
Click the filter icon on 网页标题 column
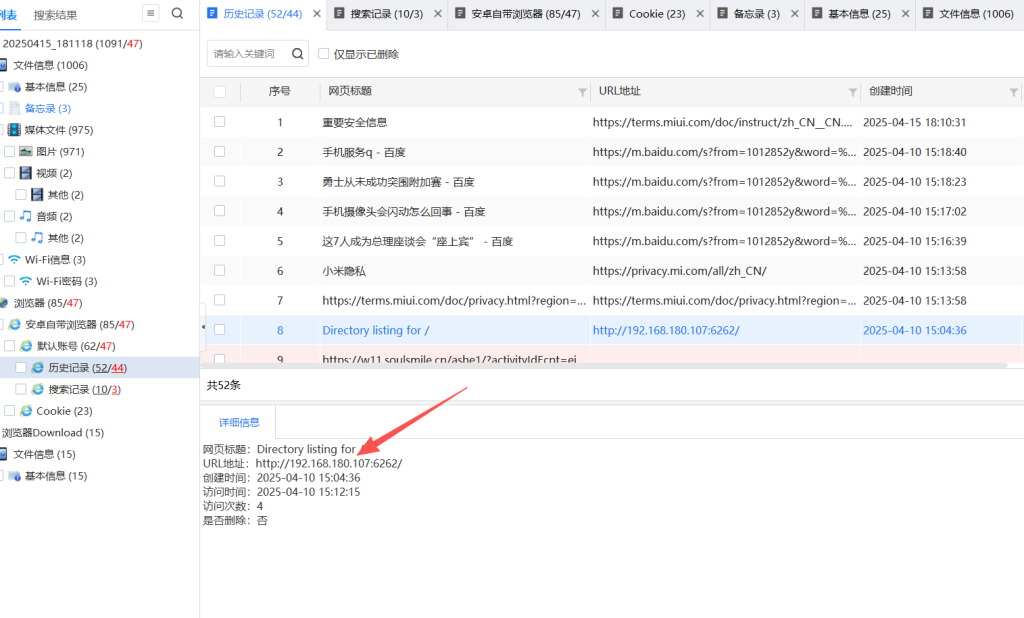coord(582,92)
